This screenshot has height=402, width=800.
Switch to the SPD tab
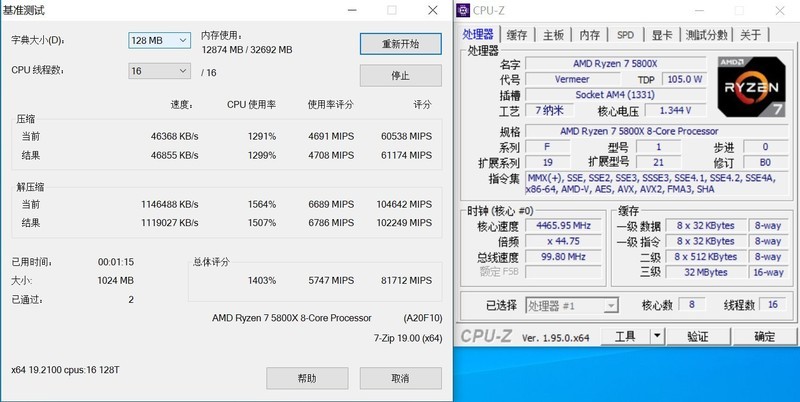tap(625, 35)
